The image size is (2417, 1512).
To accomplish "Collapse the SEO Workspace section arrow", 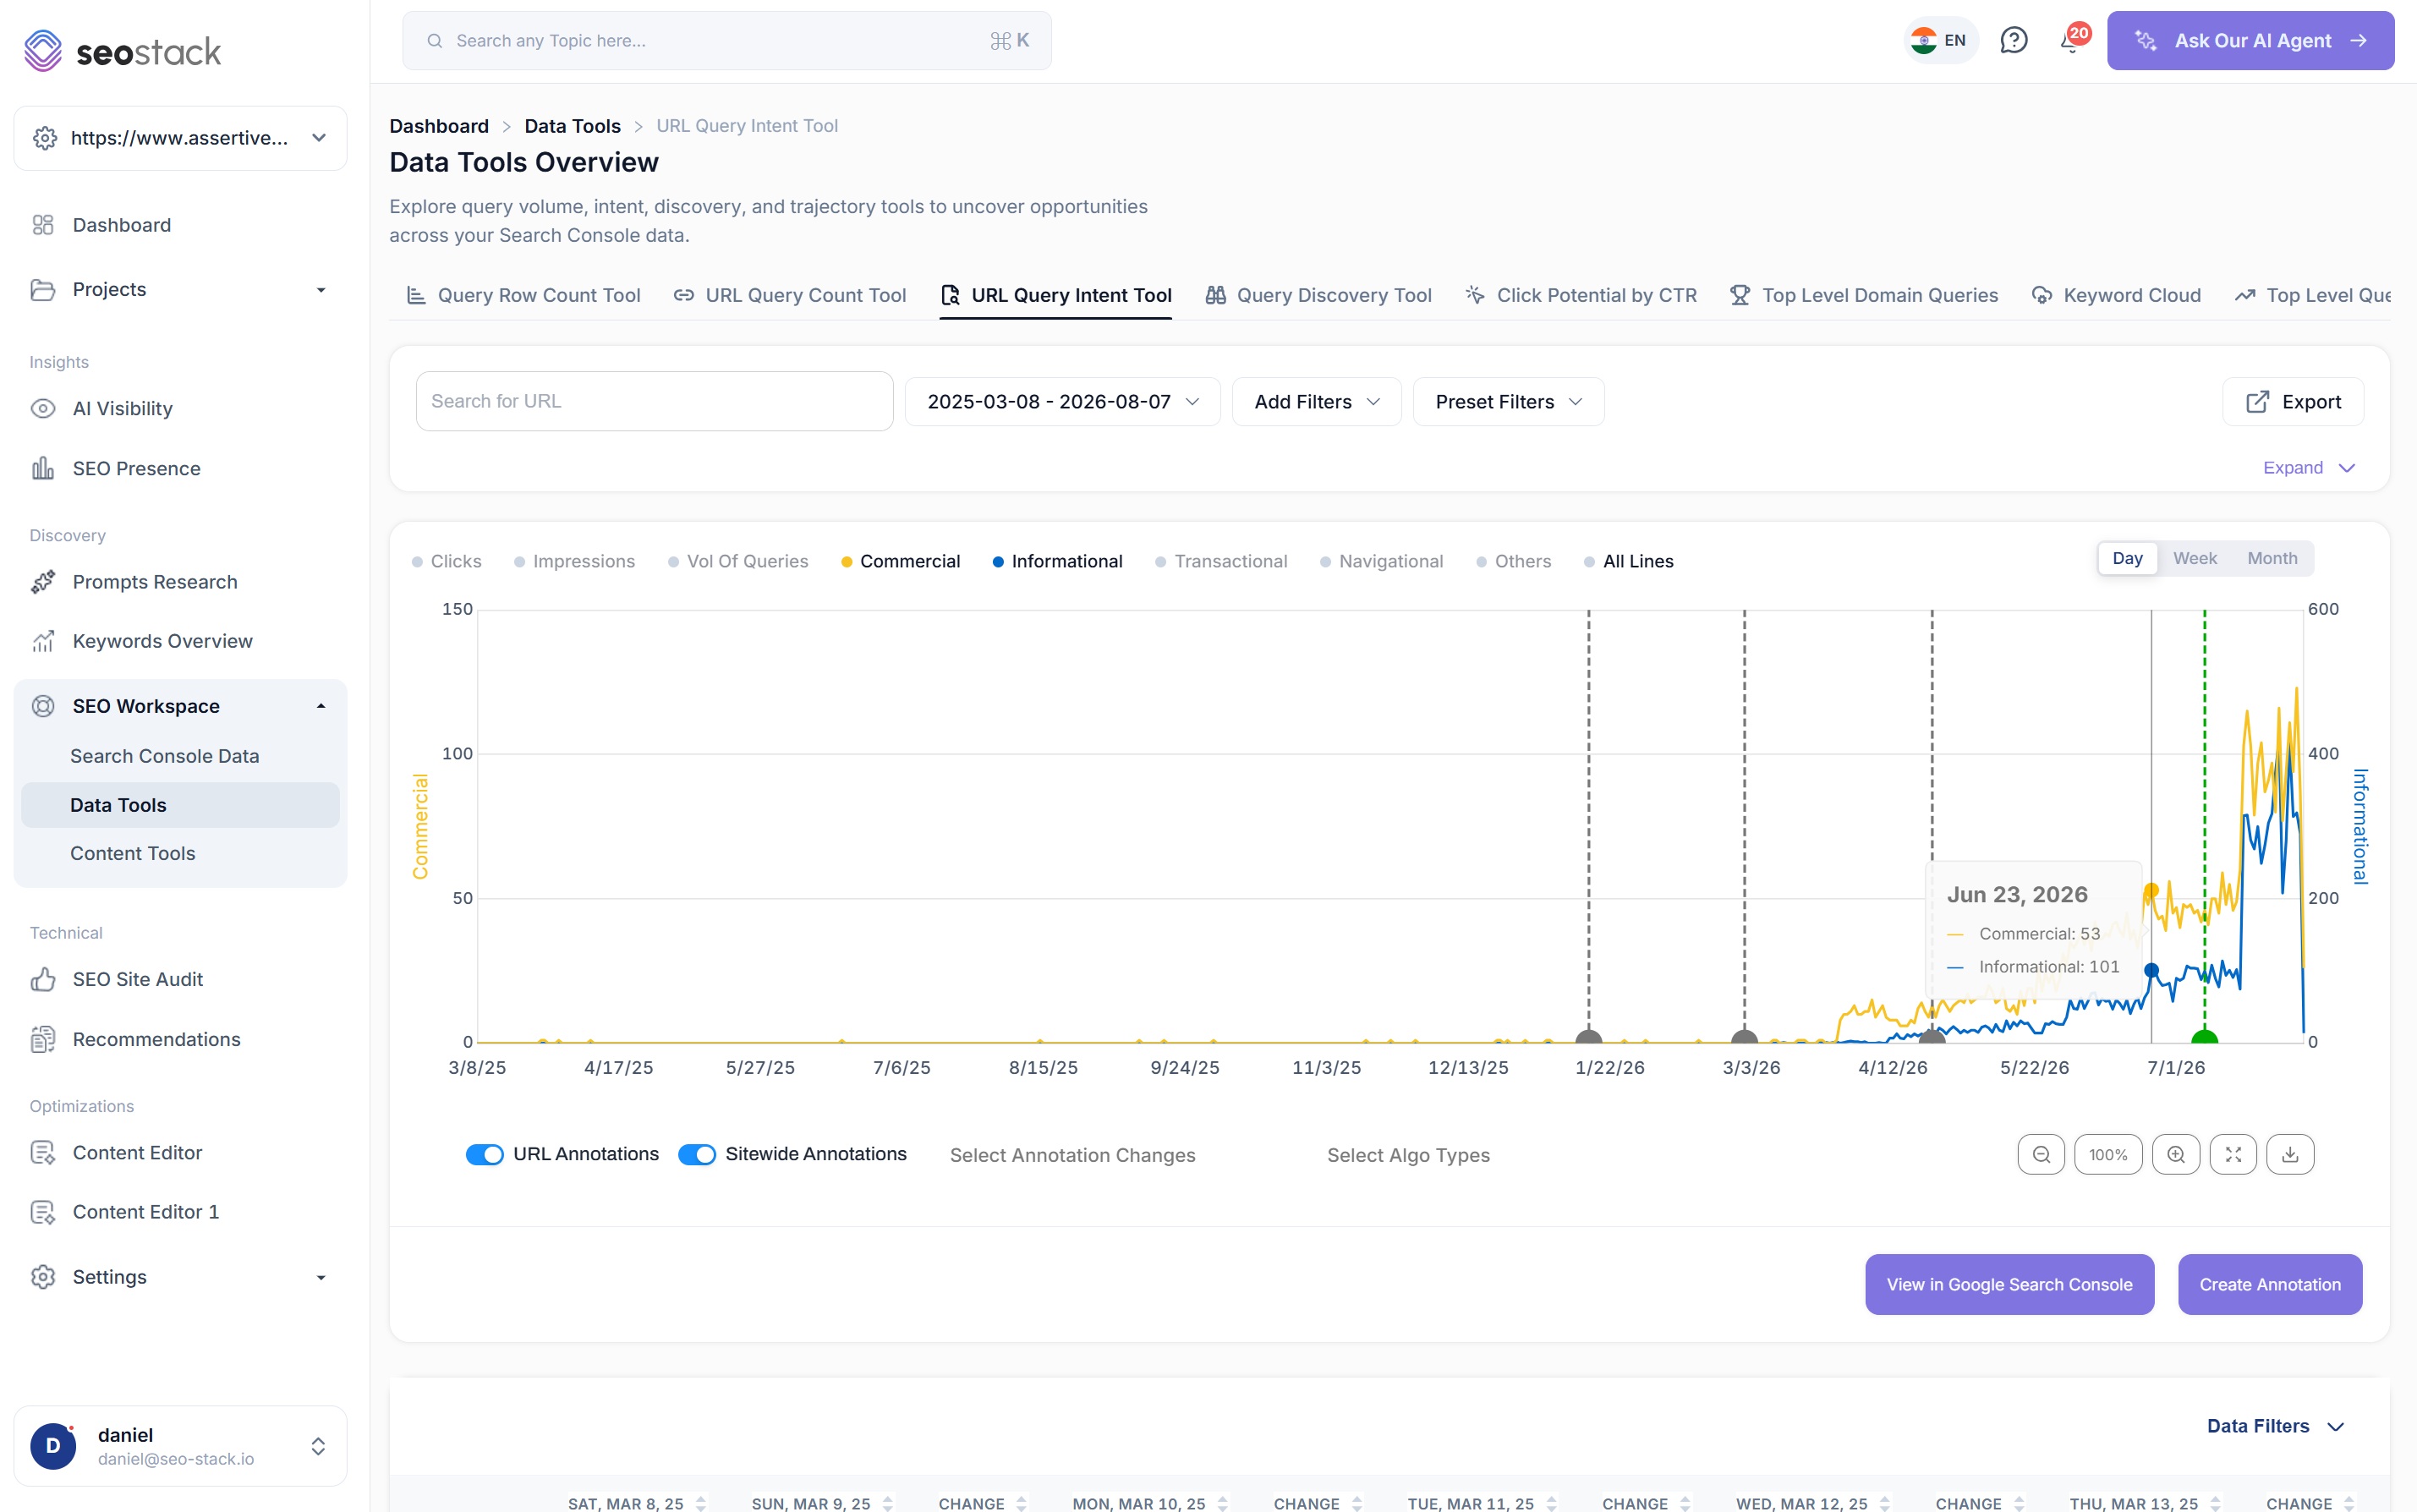I will [321, 706].
